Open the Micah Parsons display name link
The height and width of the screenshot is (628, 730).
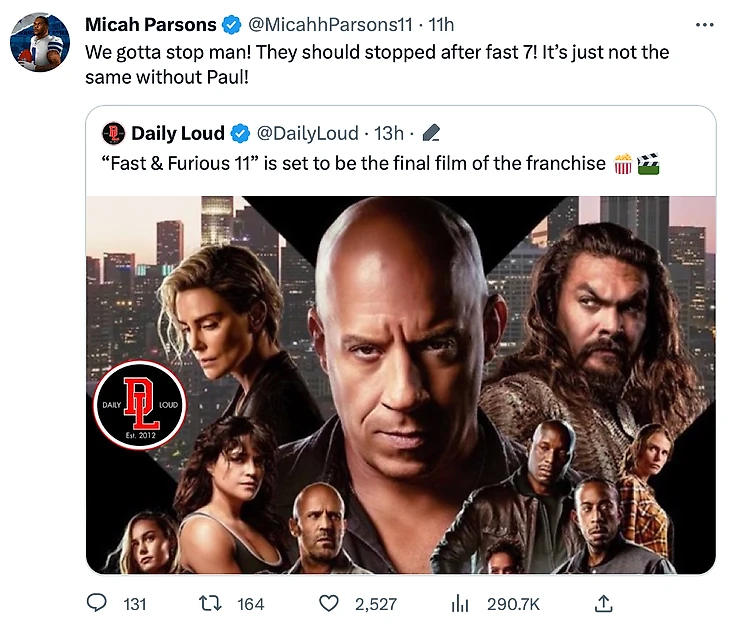click(151, 24)
